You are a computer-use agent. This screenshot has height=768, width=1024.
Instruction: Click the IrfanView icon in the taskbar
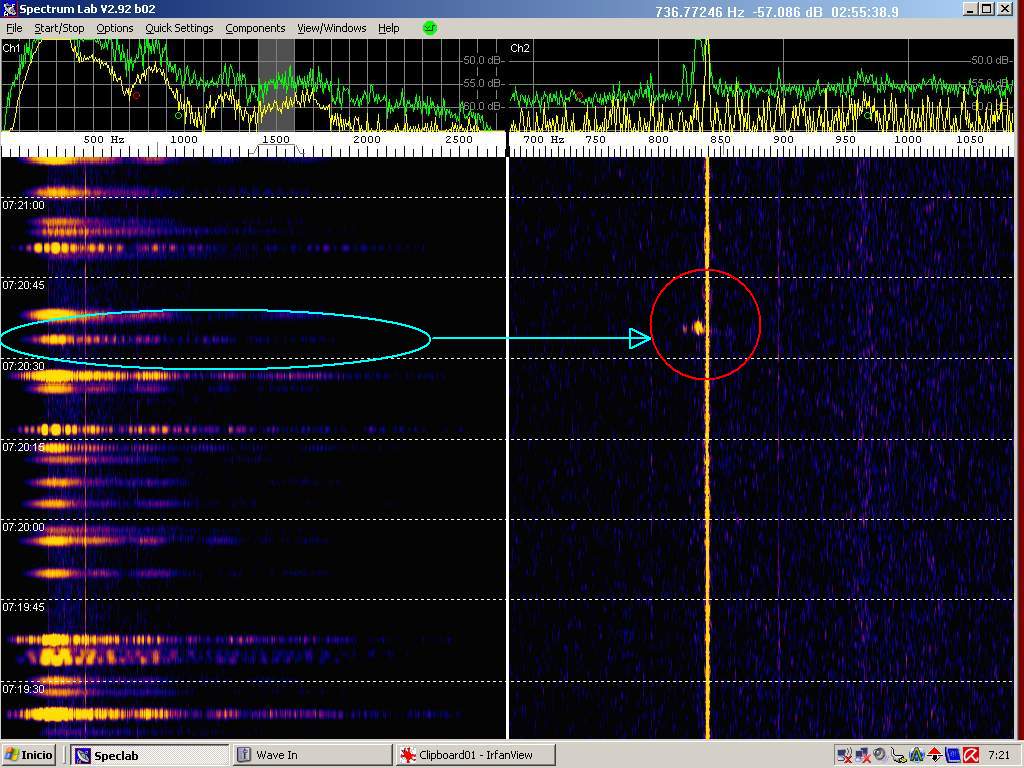click(x=408, y=756)
